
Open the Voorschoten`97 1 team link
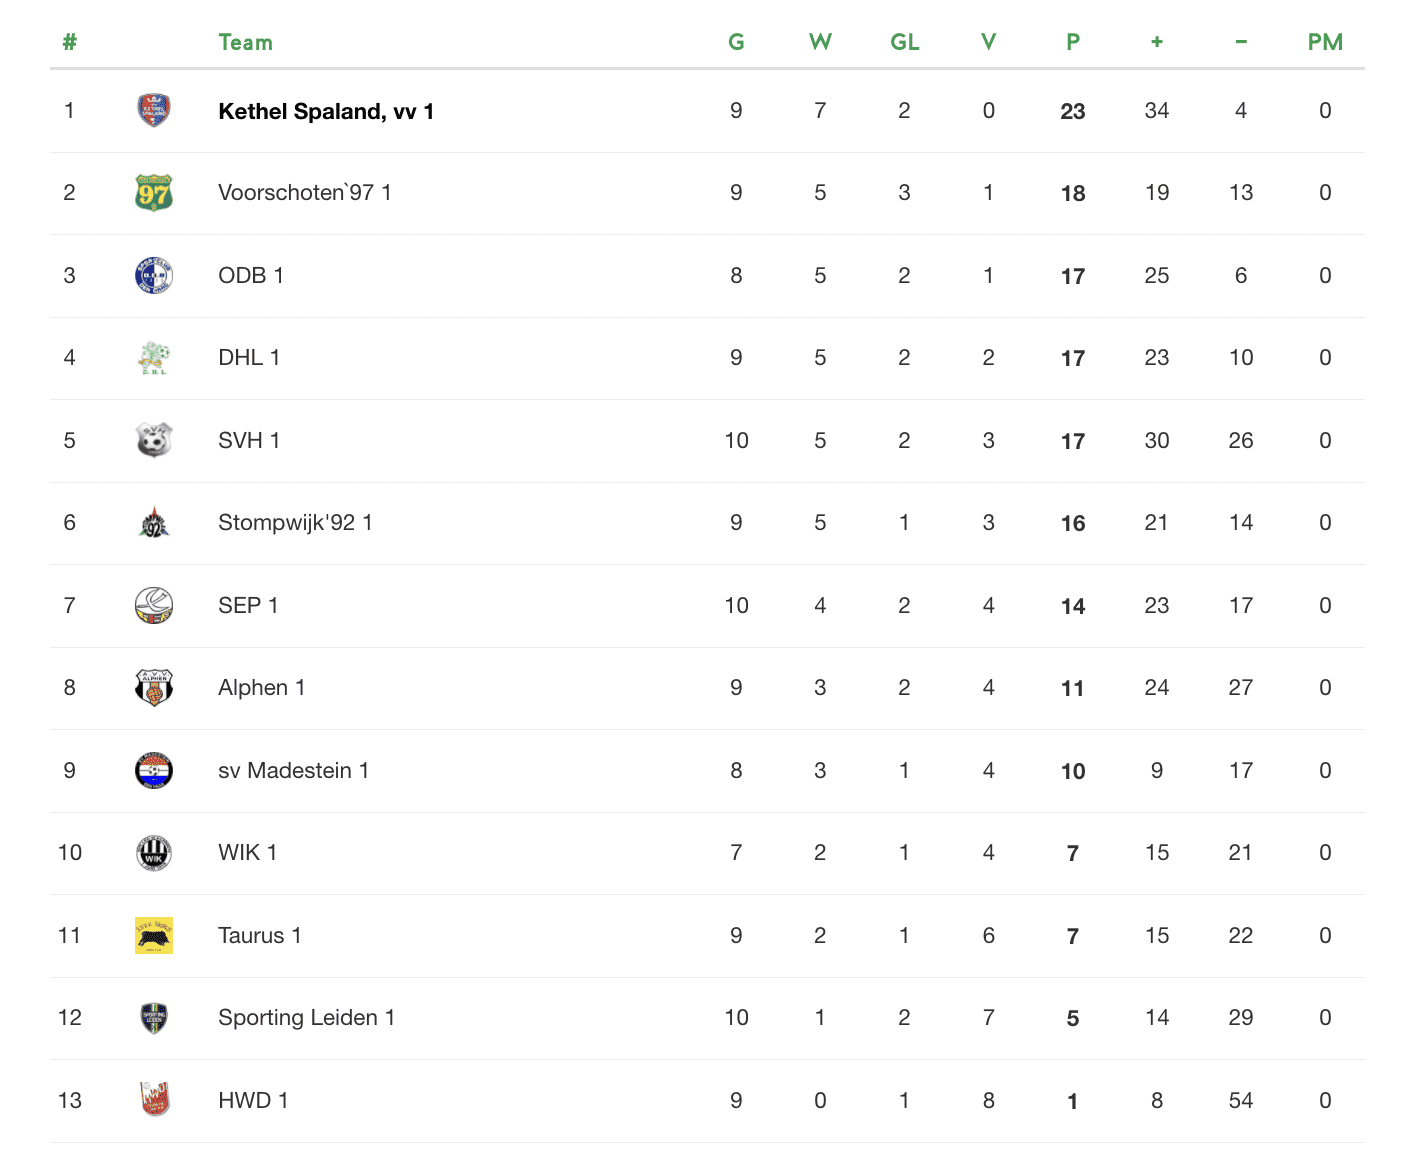305,193
